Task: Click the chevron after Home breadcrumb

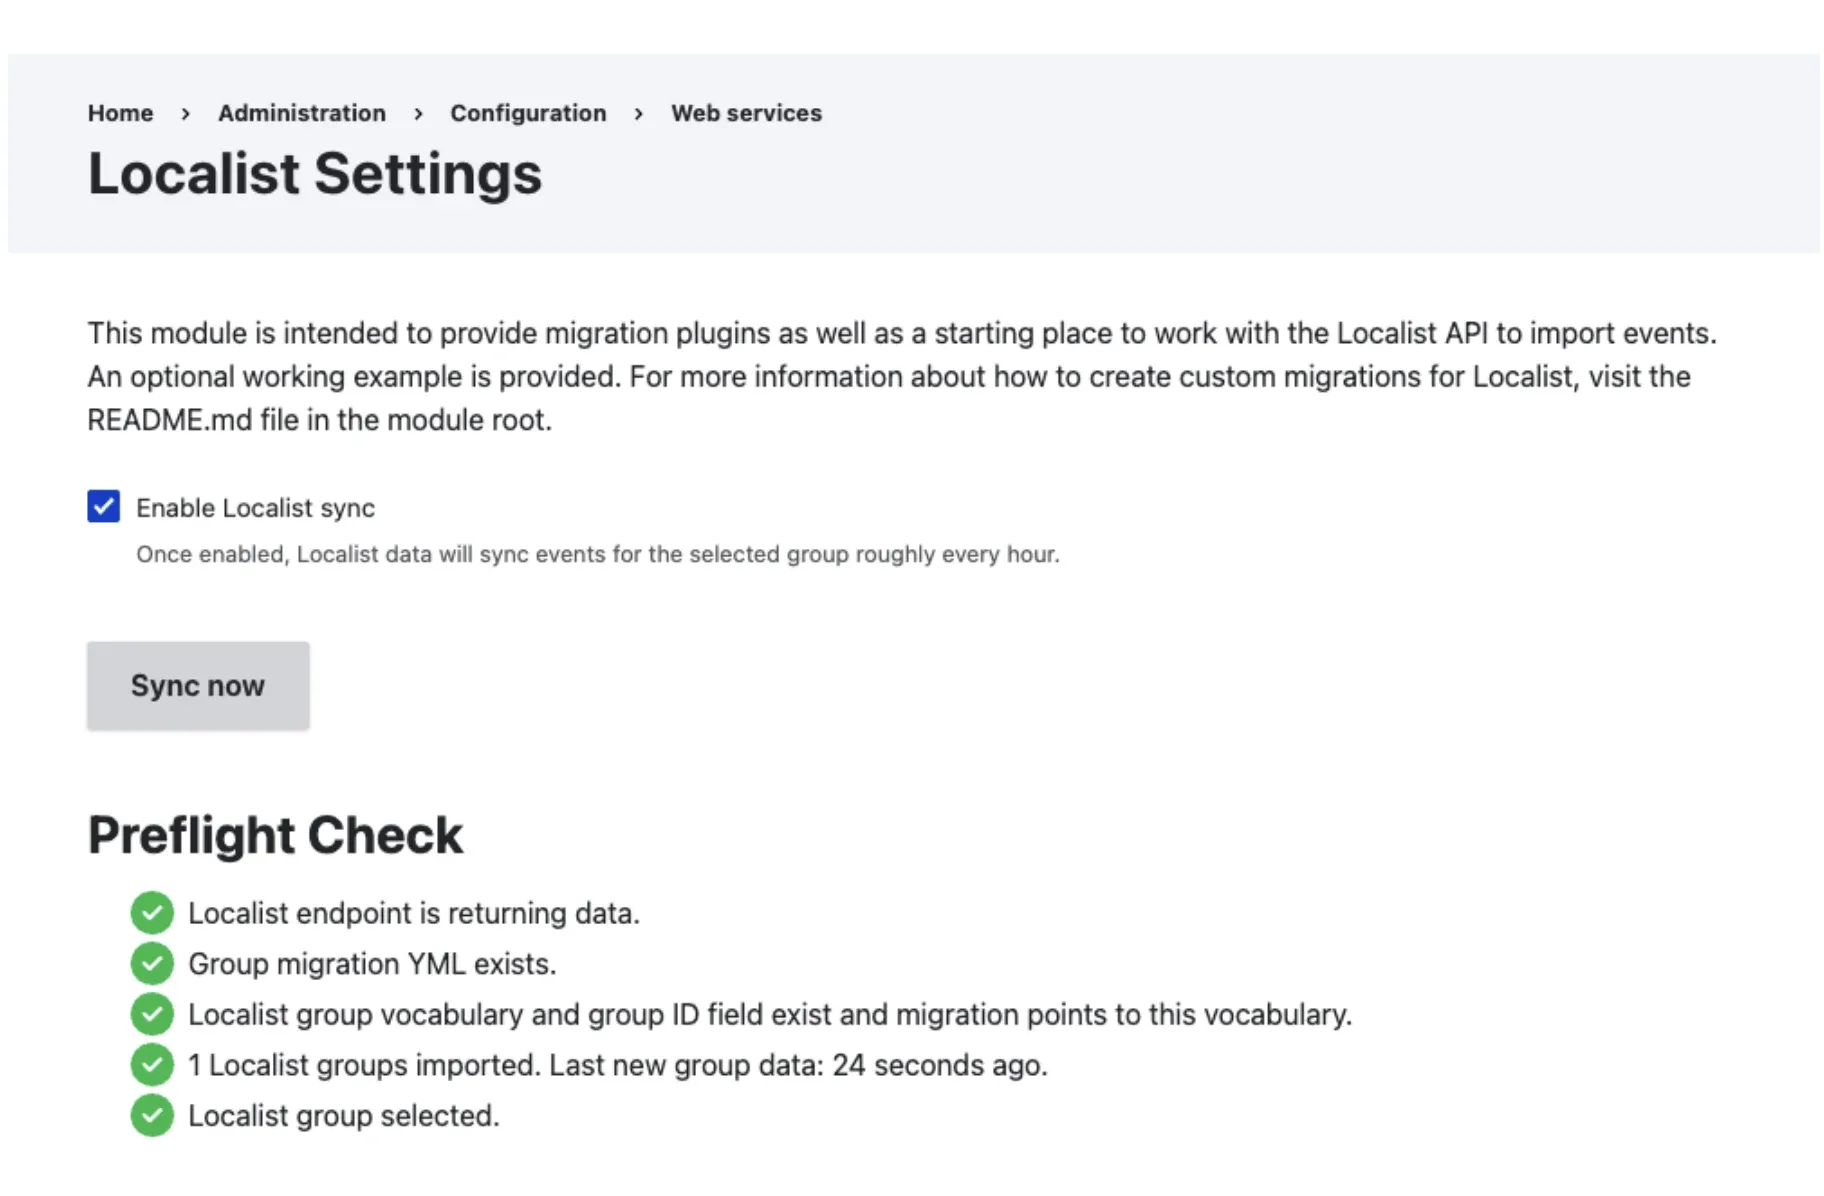Action: (186, 113)
